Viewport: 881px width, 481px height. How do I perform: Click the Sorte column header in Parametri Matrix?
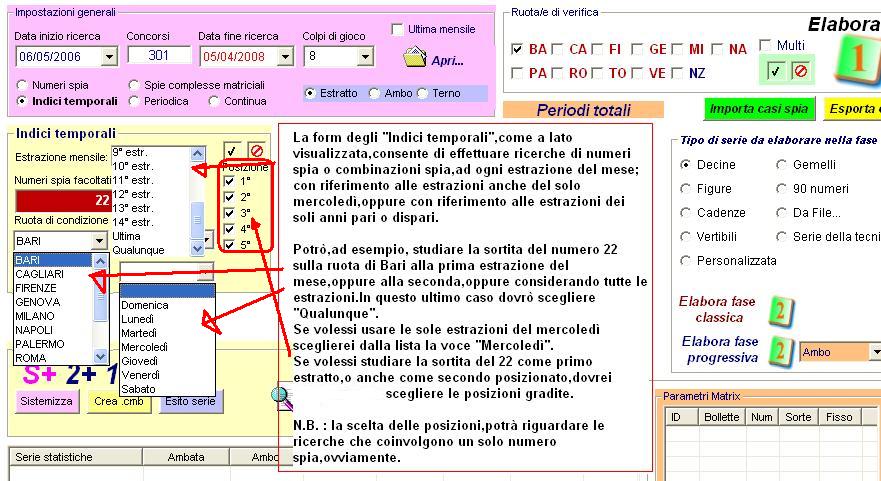pyautogui.click(x=798, y=417)
